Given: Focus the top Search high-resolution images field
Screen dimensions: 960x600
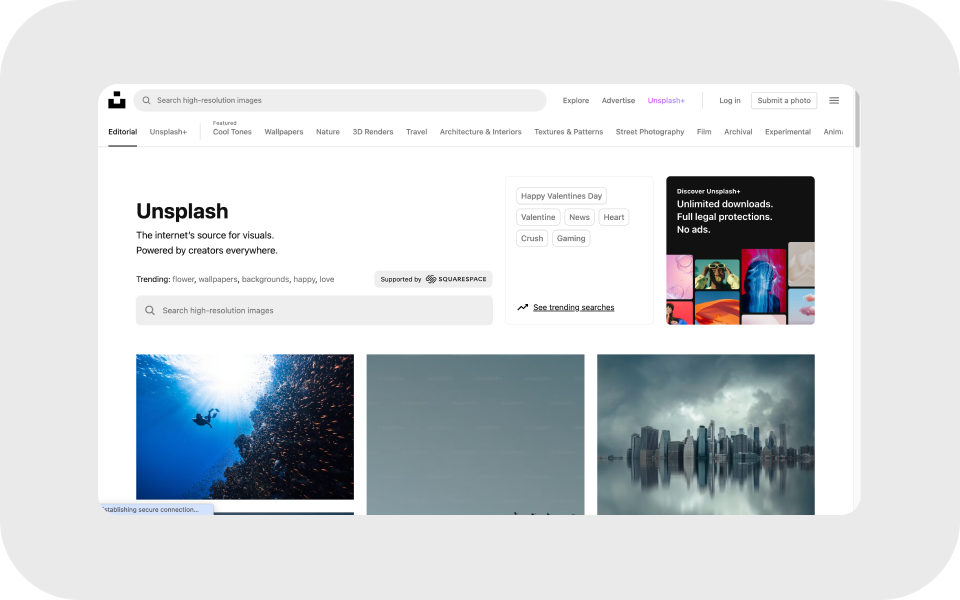Looking at the screenshot, I should (340, 100).
